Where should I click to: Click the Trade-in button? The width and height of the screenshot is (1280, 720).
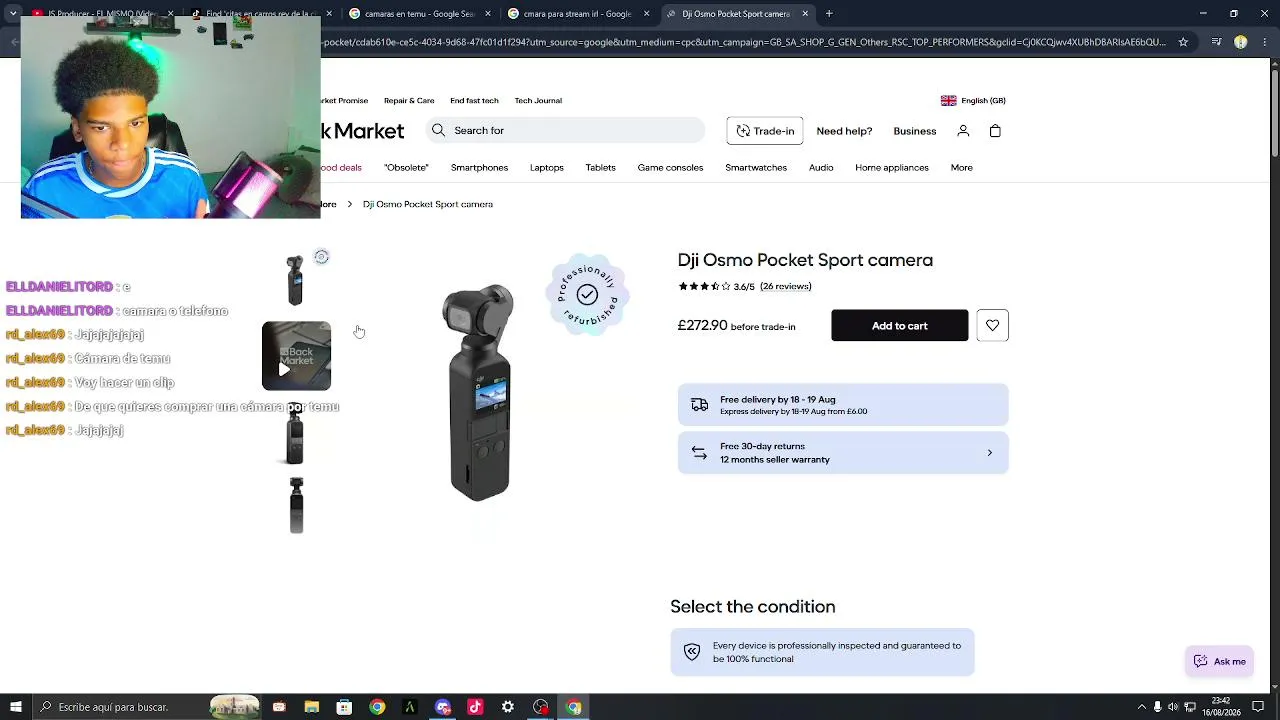(x=765, y=131)
